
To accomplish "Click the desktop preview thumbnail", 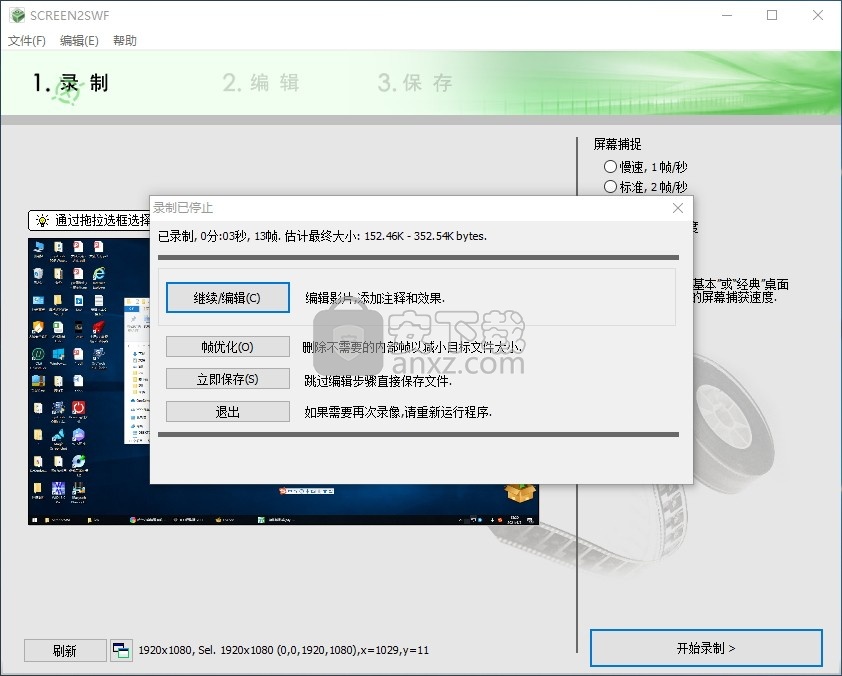I will tap(283, 381).
